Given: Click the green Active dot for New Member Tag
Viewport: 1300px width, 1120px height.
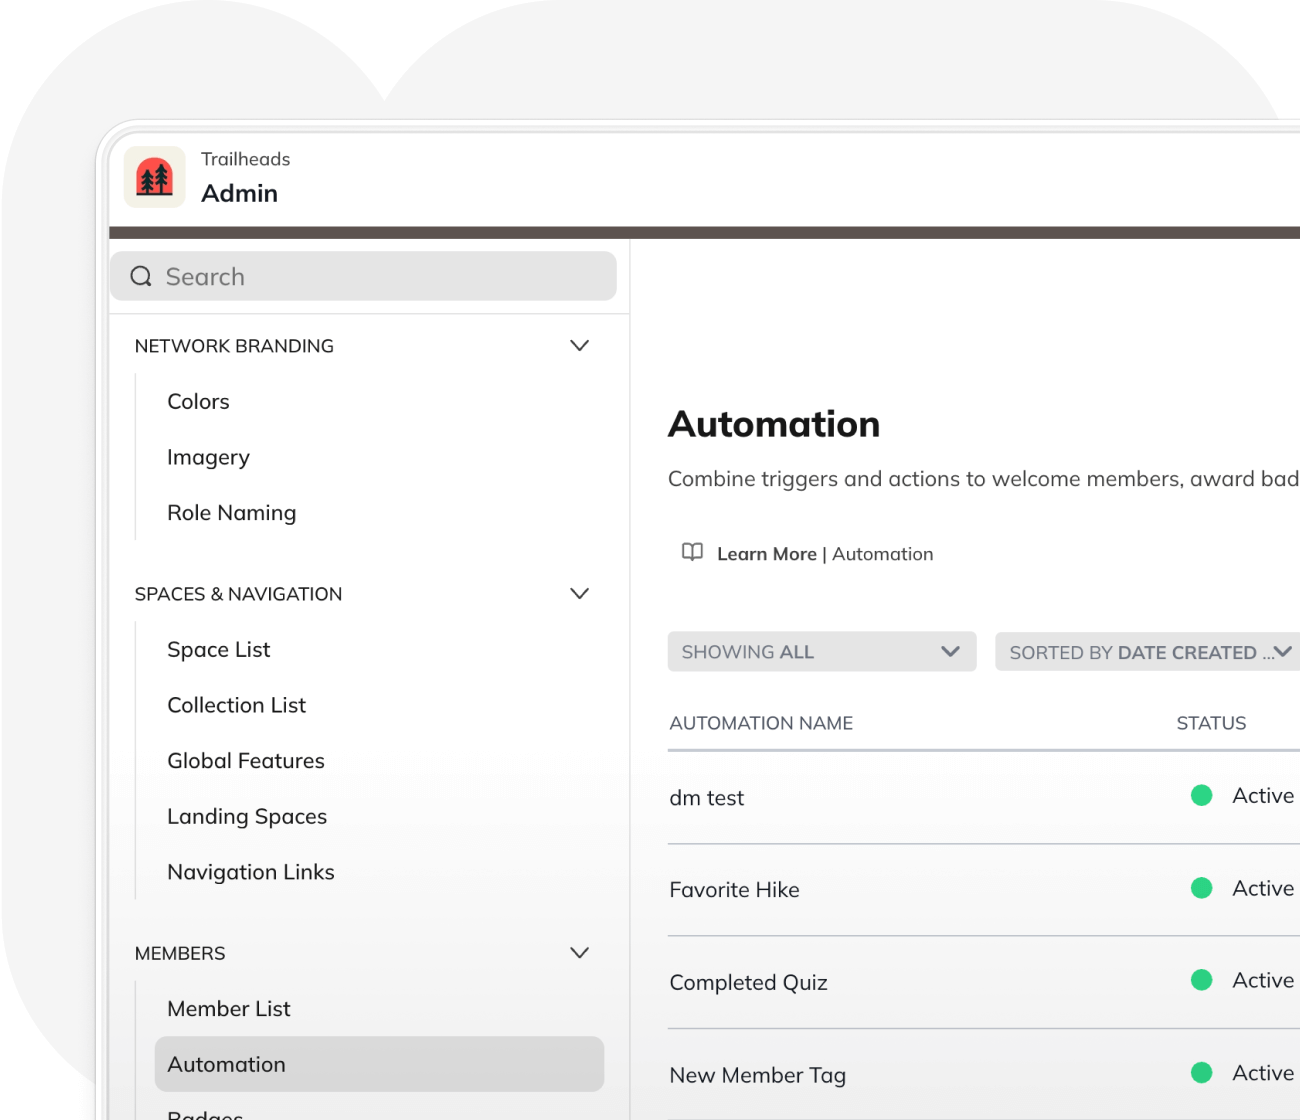Looking at the screenshot, I should 1201,1073.
